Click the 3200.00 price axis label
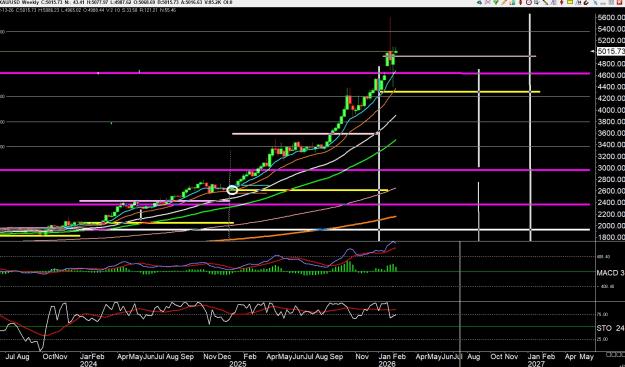 point(611,157)
